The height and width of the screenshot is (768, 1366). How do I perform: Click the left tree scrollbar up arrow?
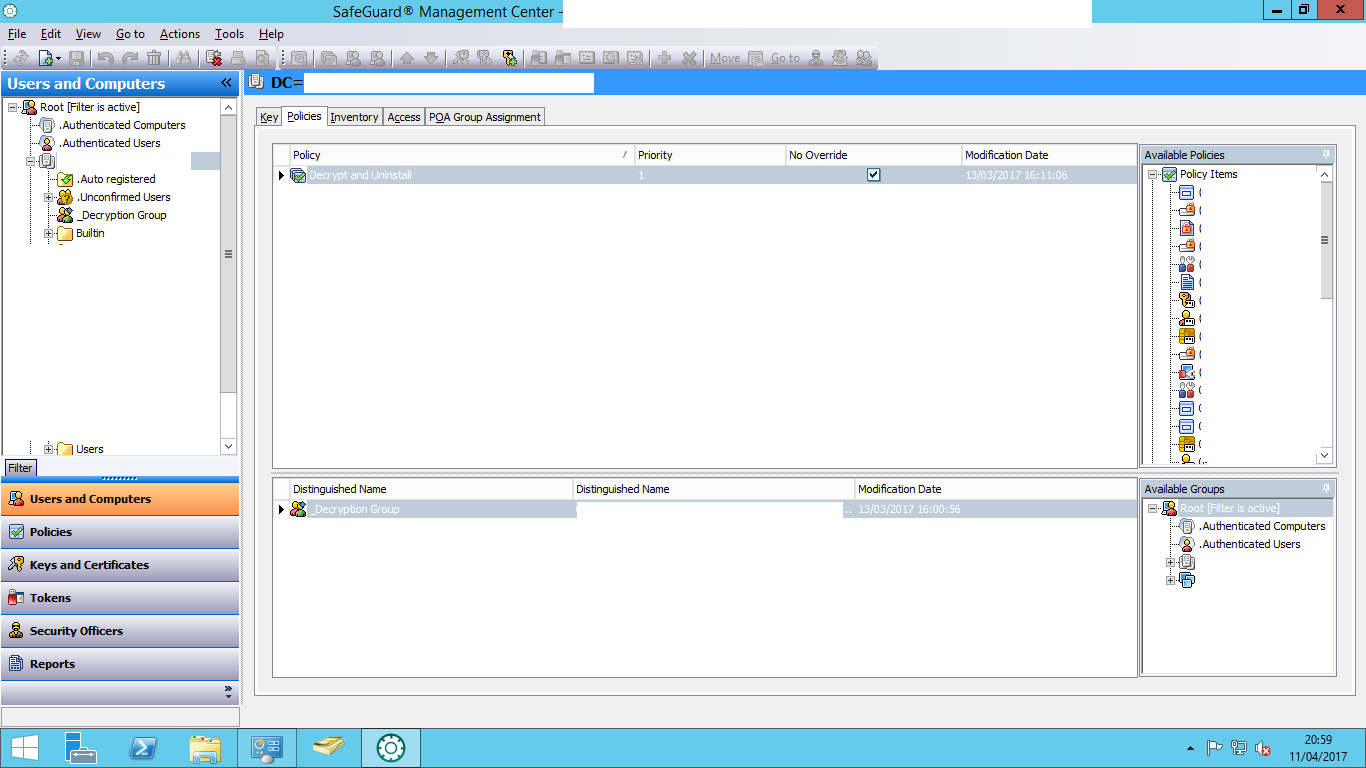pyautogui.click(x=228, y=107)
